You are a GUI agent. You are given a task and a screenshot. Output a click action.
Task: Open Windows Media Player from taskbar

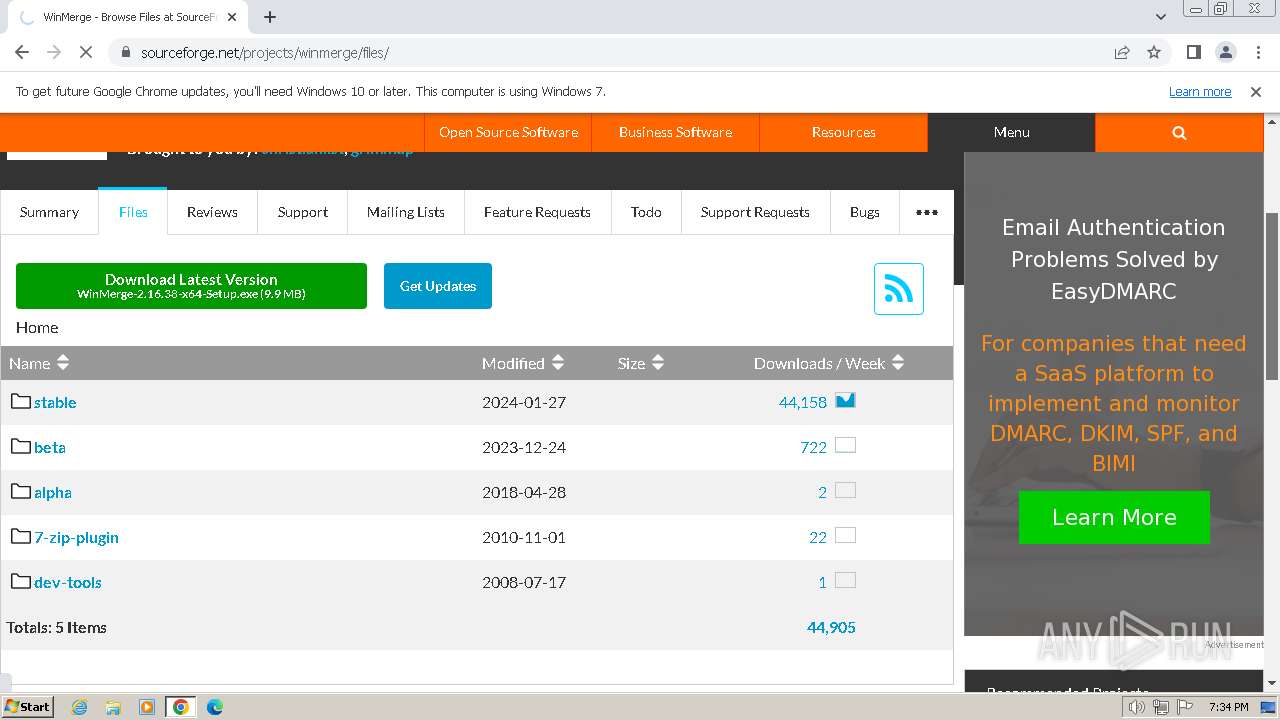tap(147, 707)
